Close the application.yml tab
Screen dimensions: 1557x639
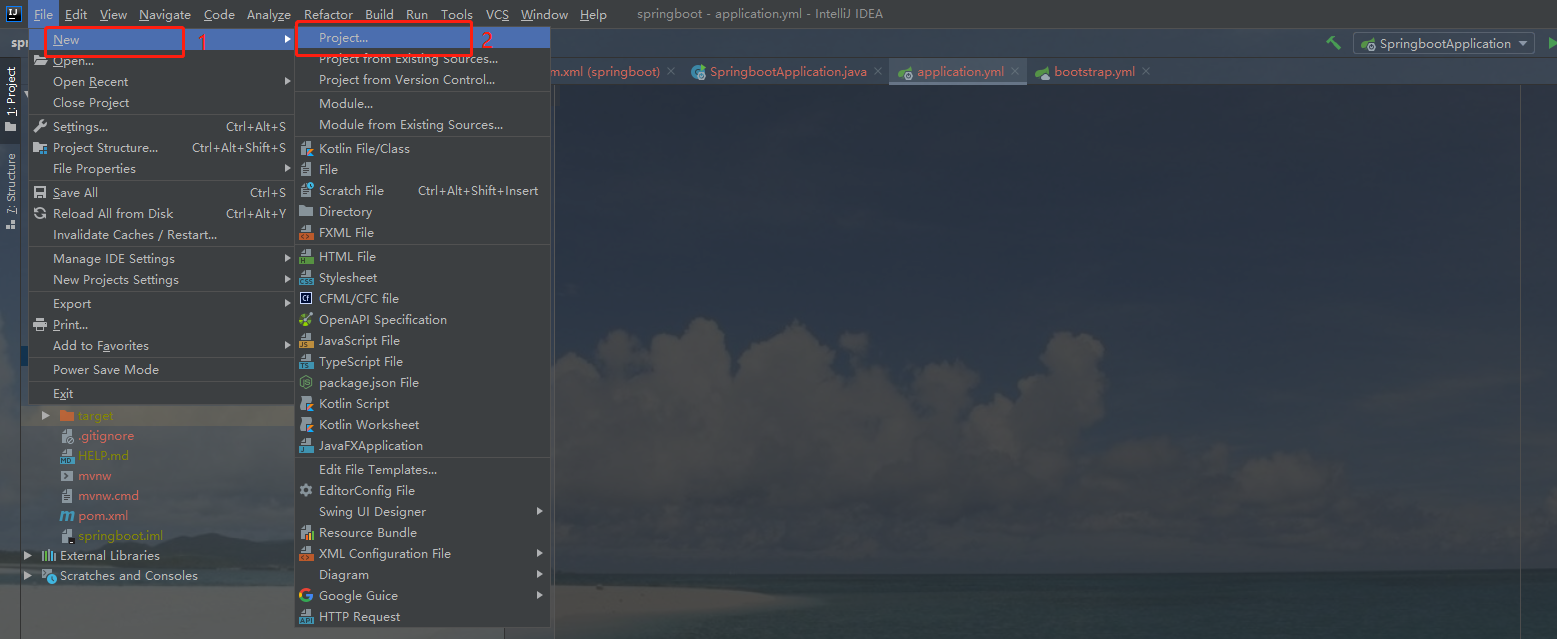(1014, 72)
